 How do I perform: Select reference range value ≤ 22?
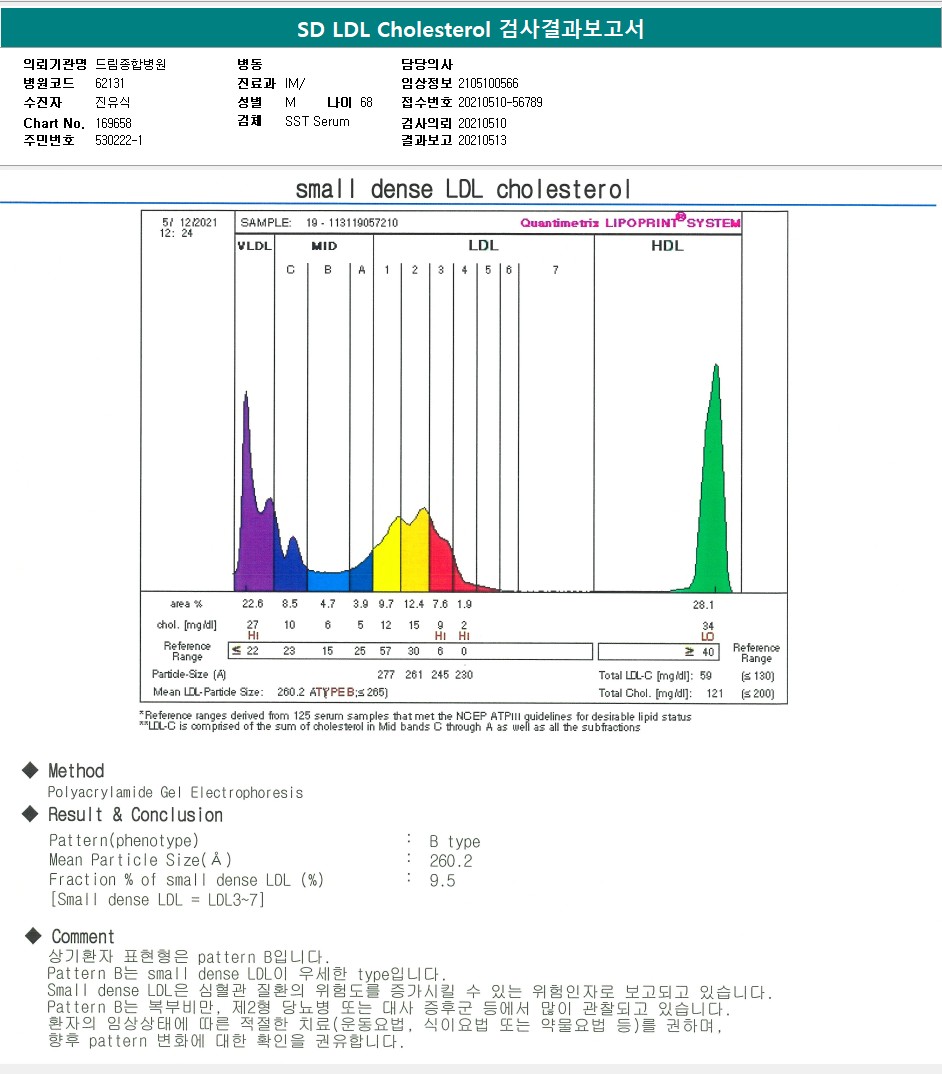pos(245,651)
